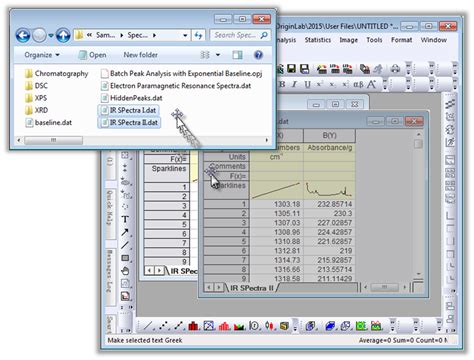
Task: Expand the Spec... breadcrumb arrow
Action: click(x=154, y=35)
